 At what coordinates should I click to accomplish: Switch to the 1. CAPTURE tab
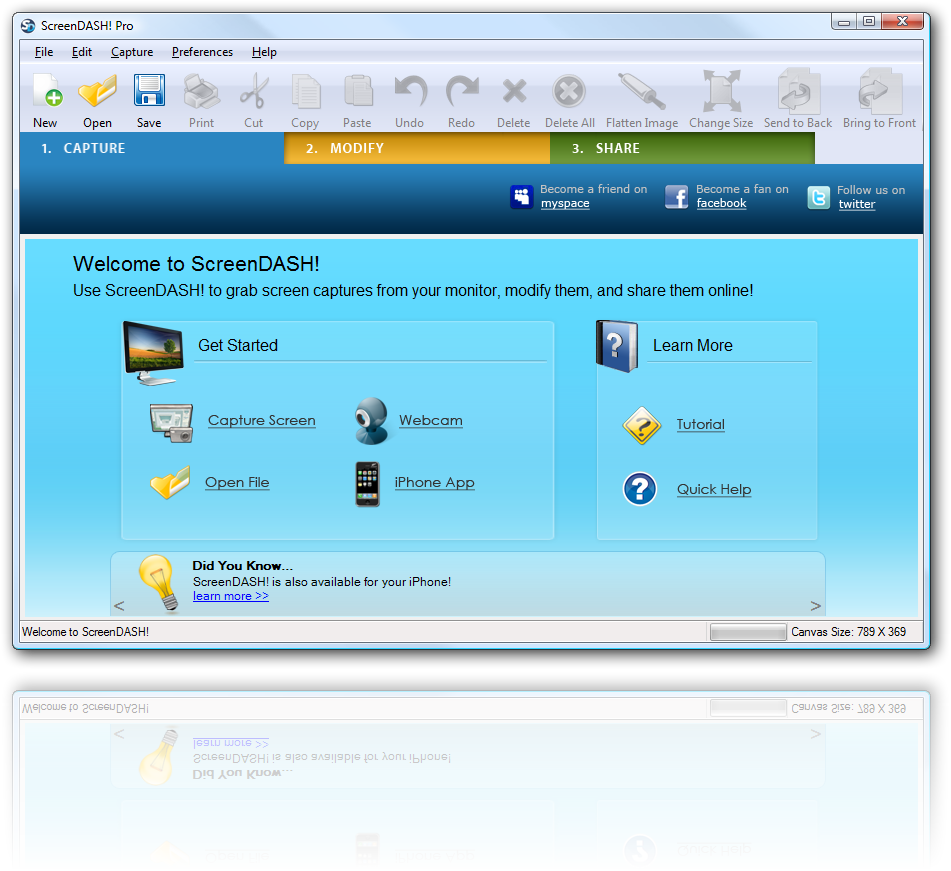pyautogui.click(x=152, y=148)
